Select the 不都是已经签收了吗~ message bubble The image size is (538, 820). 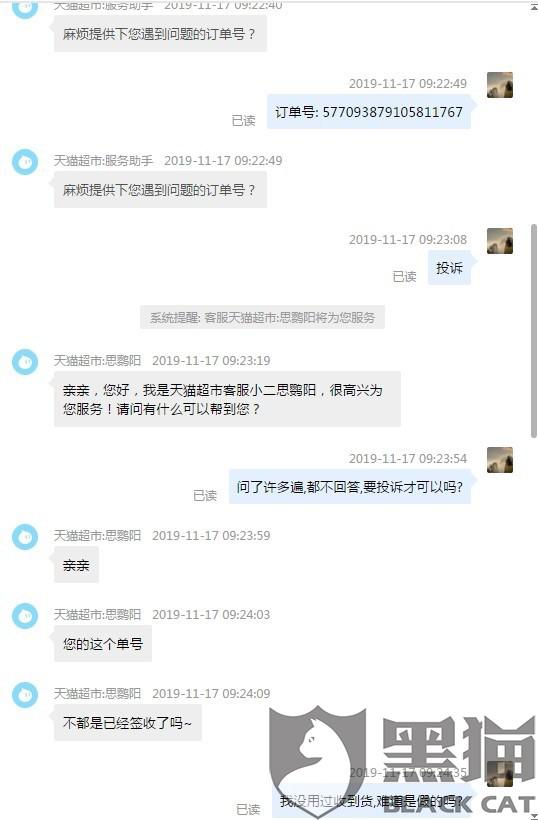pos(128,723)
